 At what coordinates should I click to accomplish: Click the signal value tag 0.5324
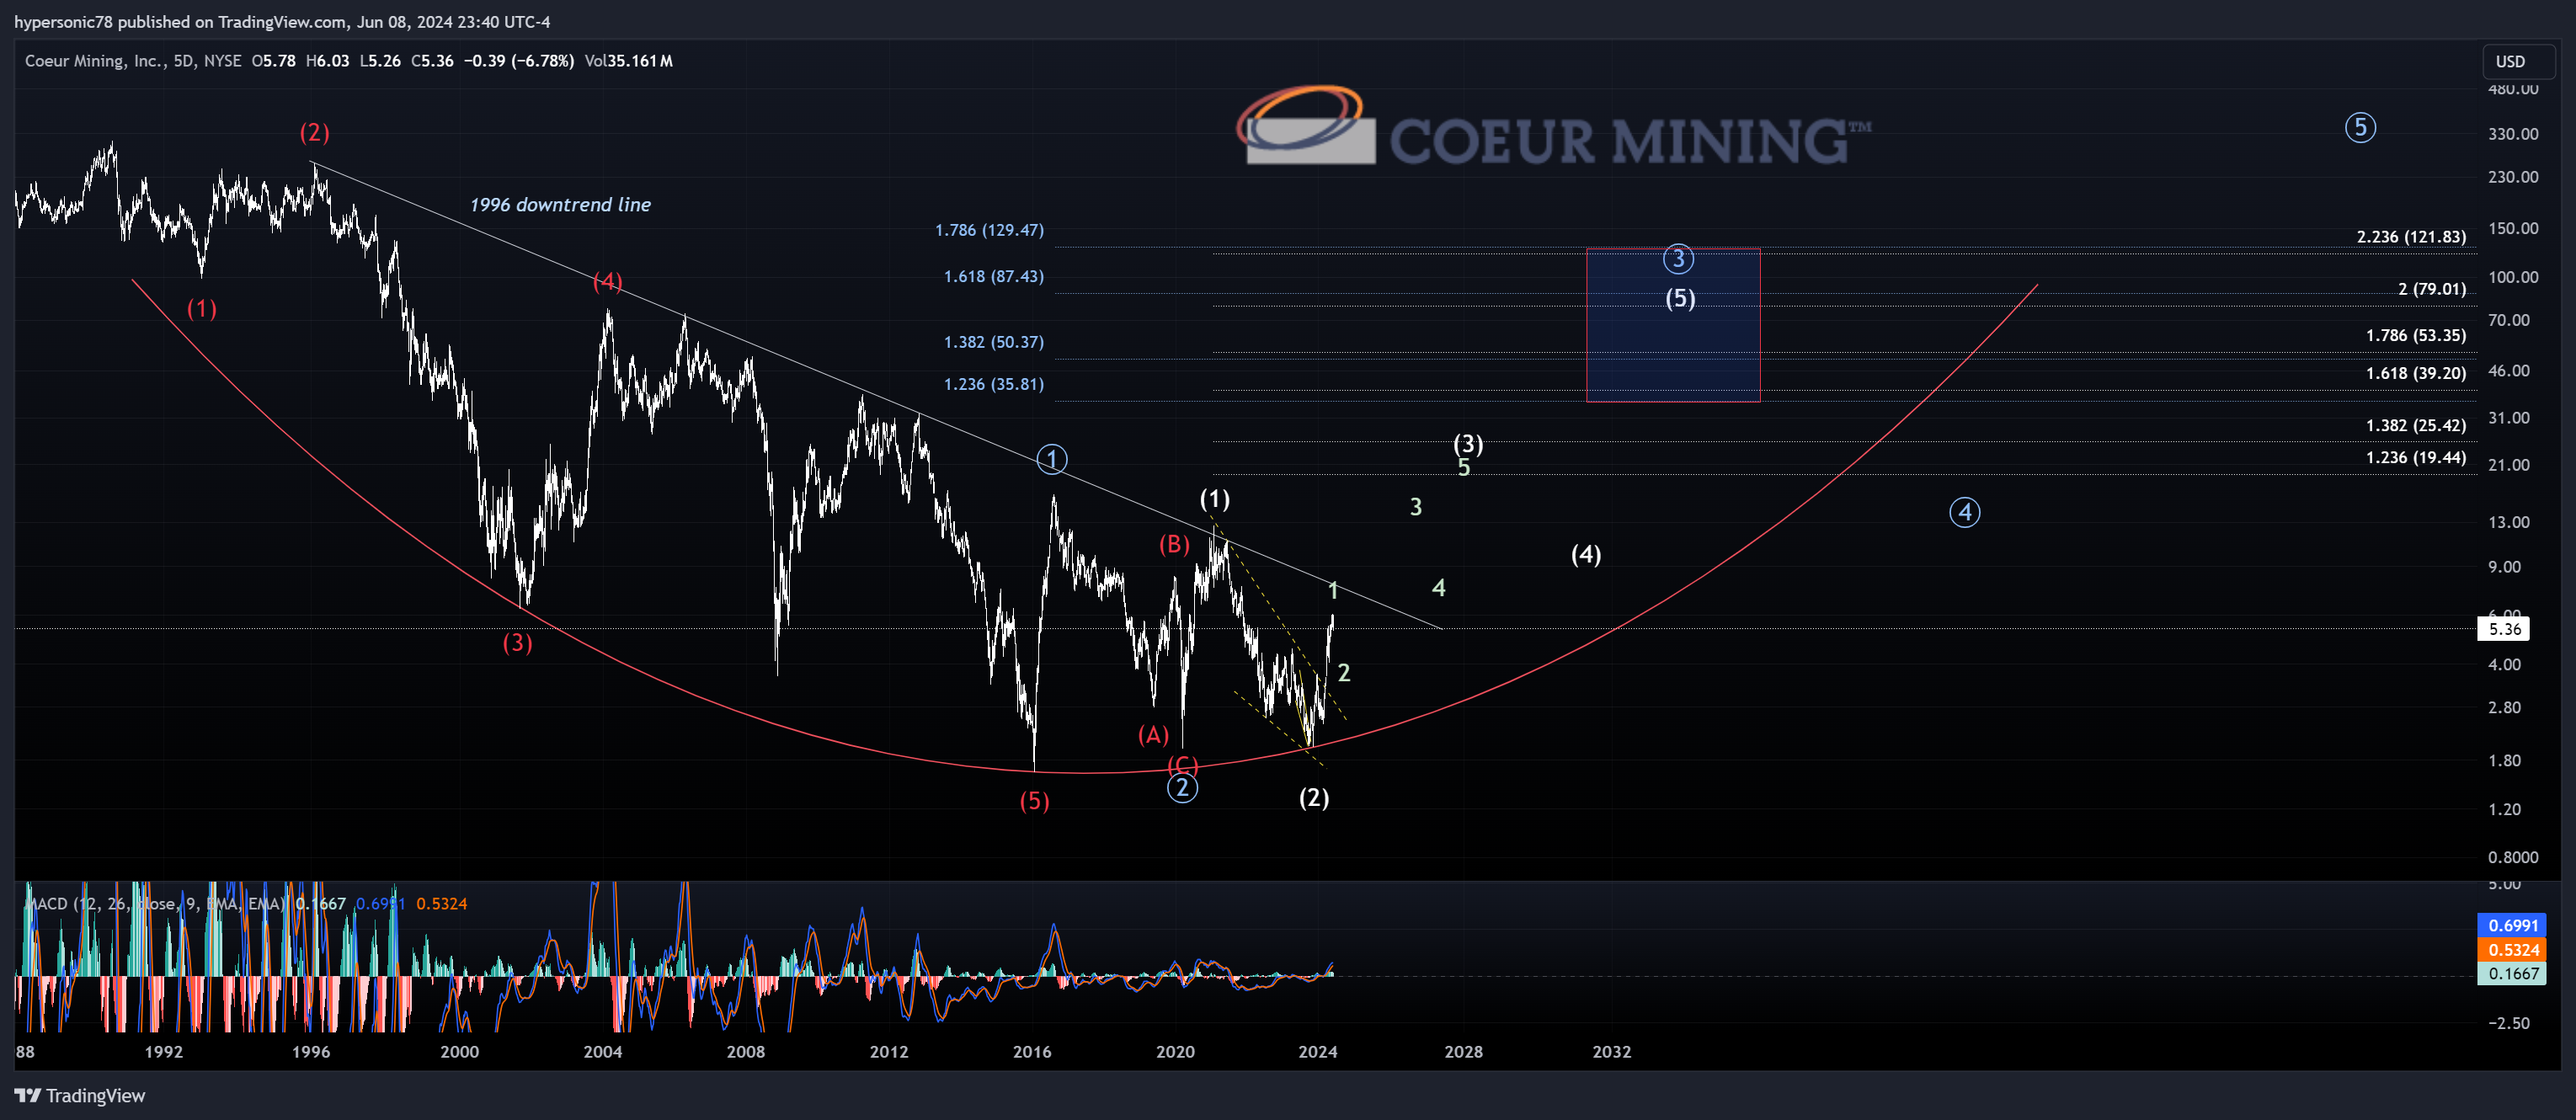[2512, 949]
